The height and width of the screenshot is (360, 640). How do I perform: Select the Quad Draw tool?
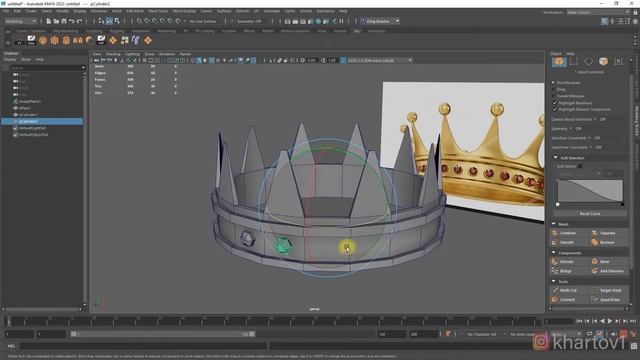click(x=609, y=300)
